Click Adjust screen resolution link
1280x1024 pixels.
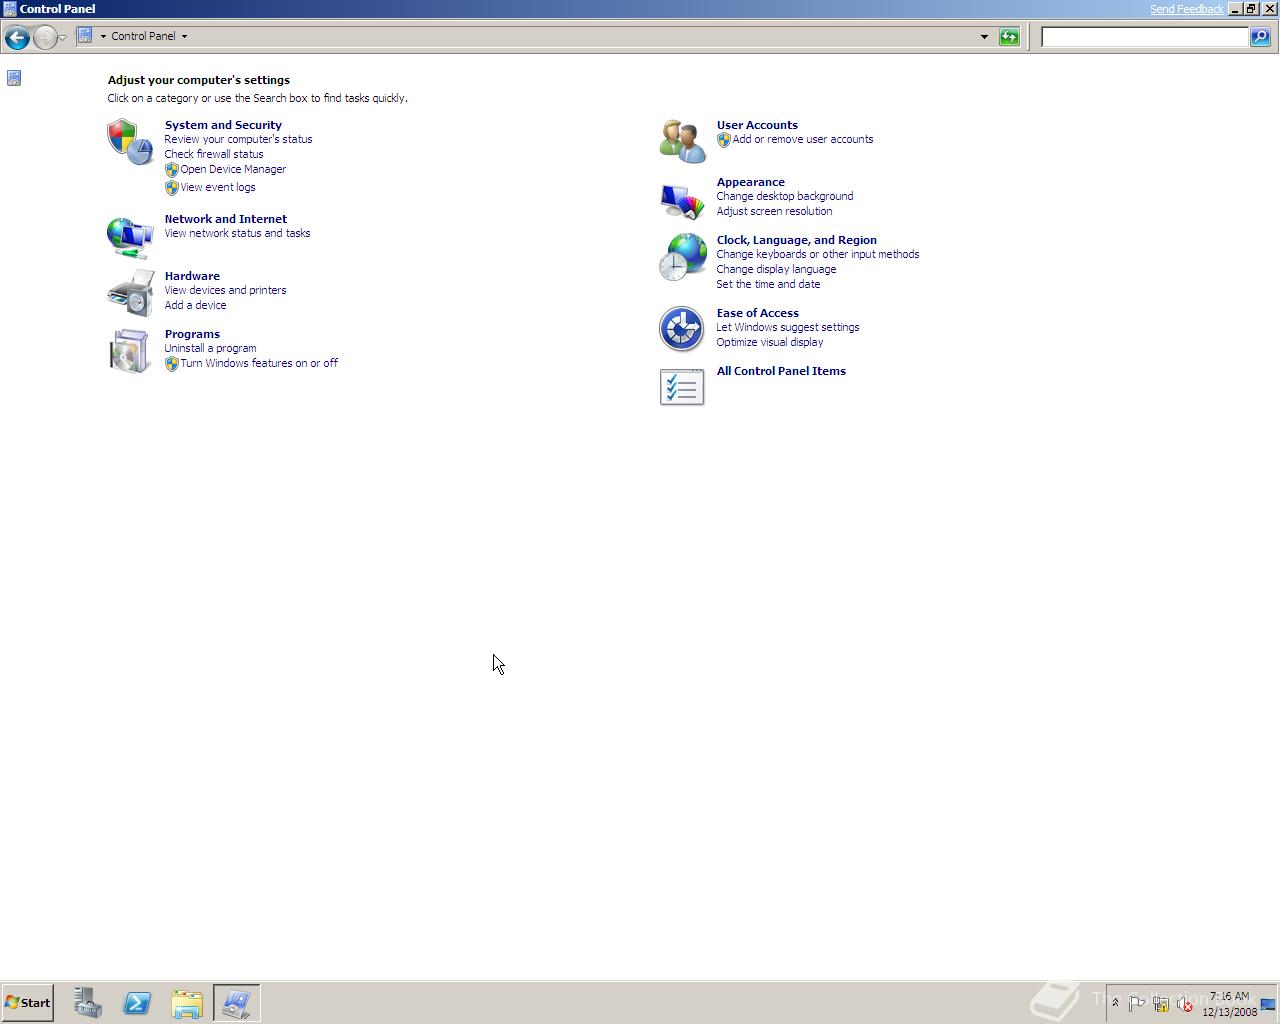tap(774, 211)
